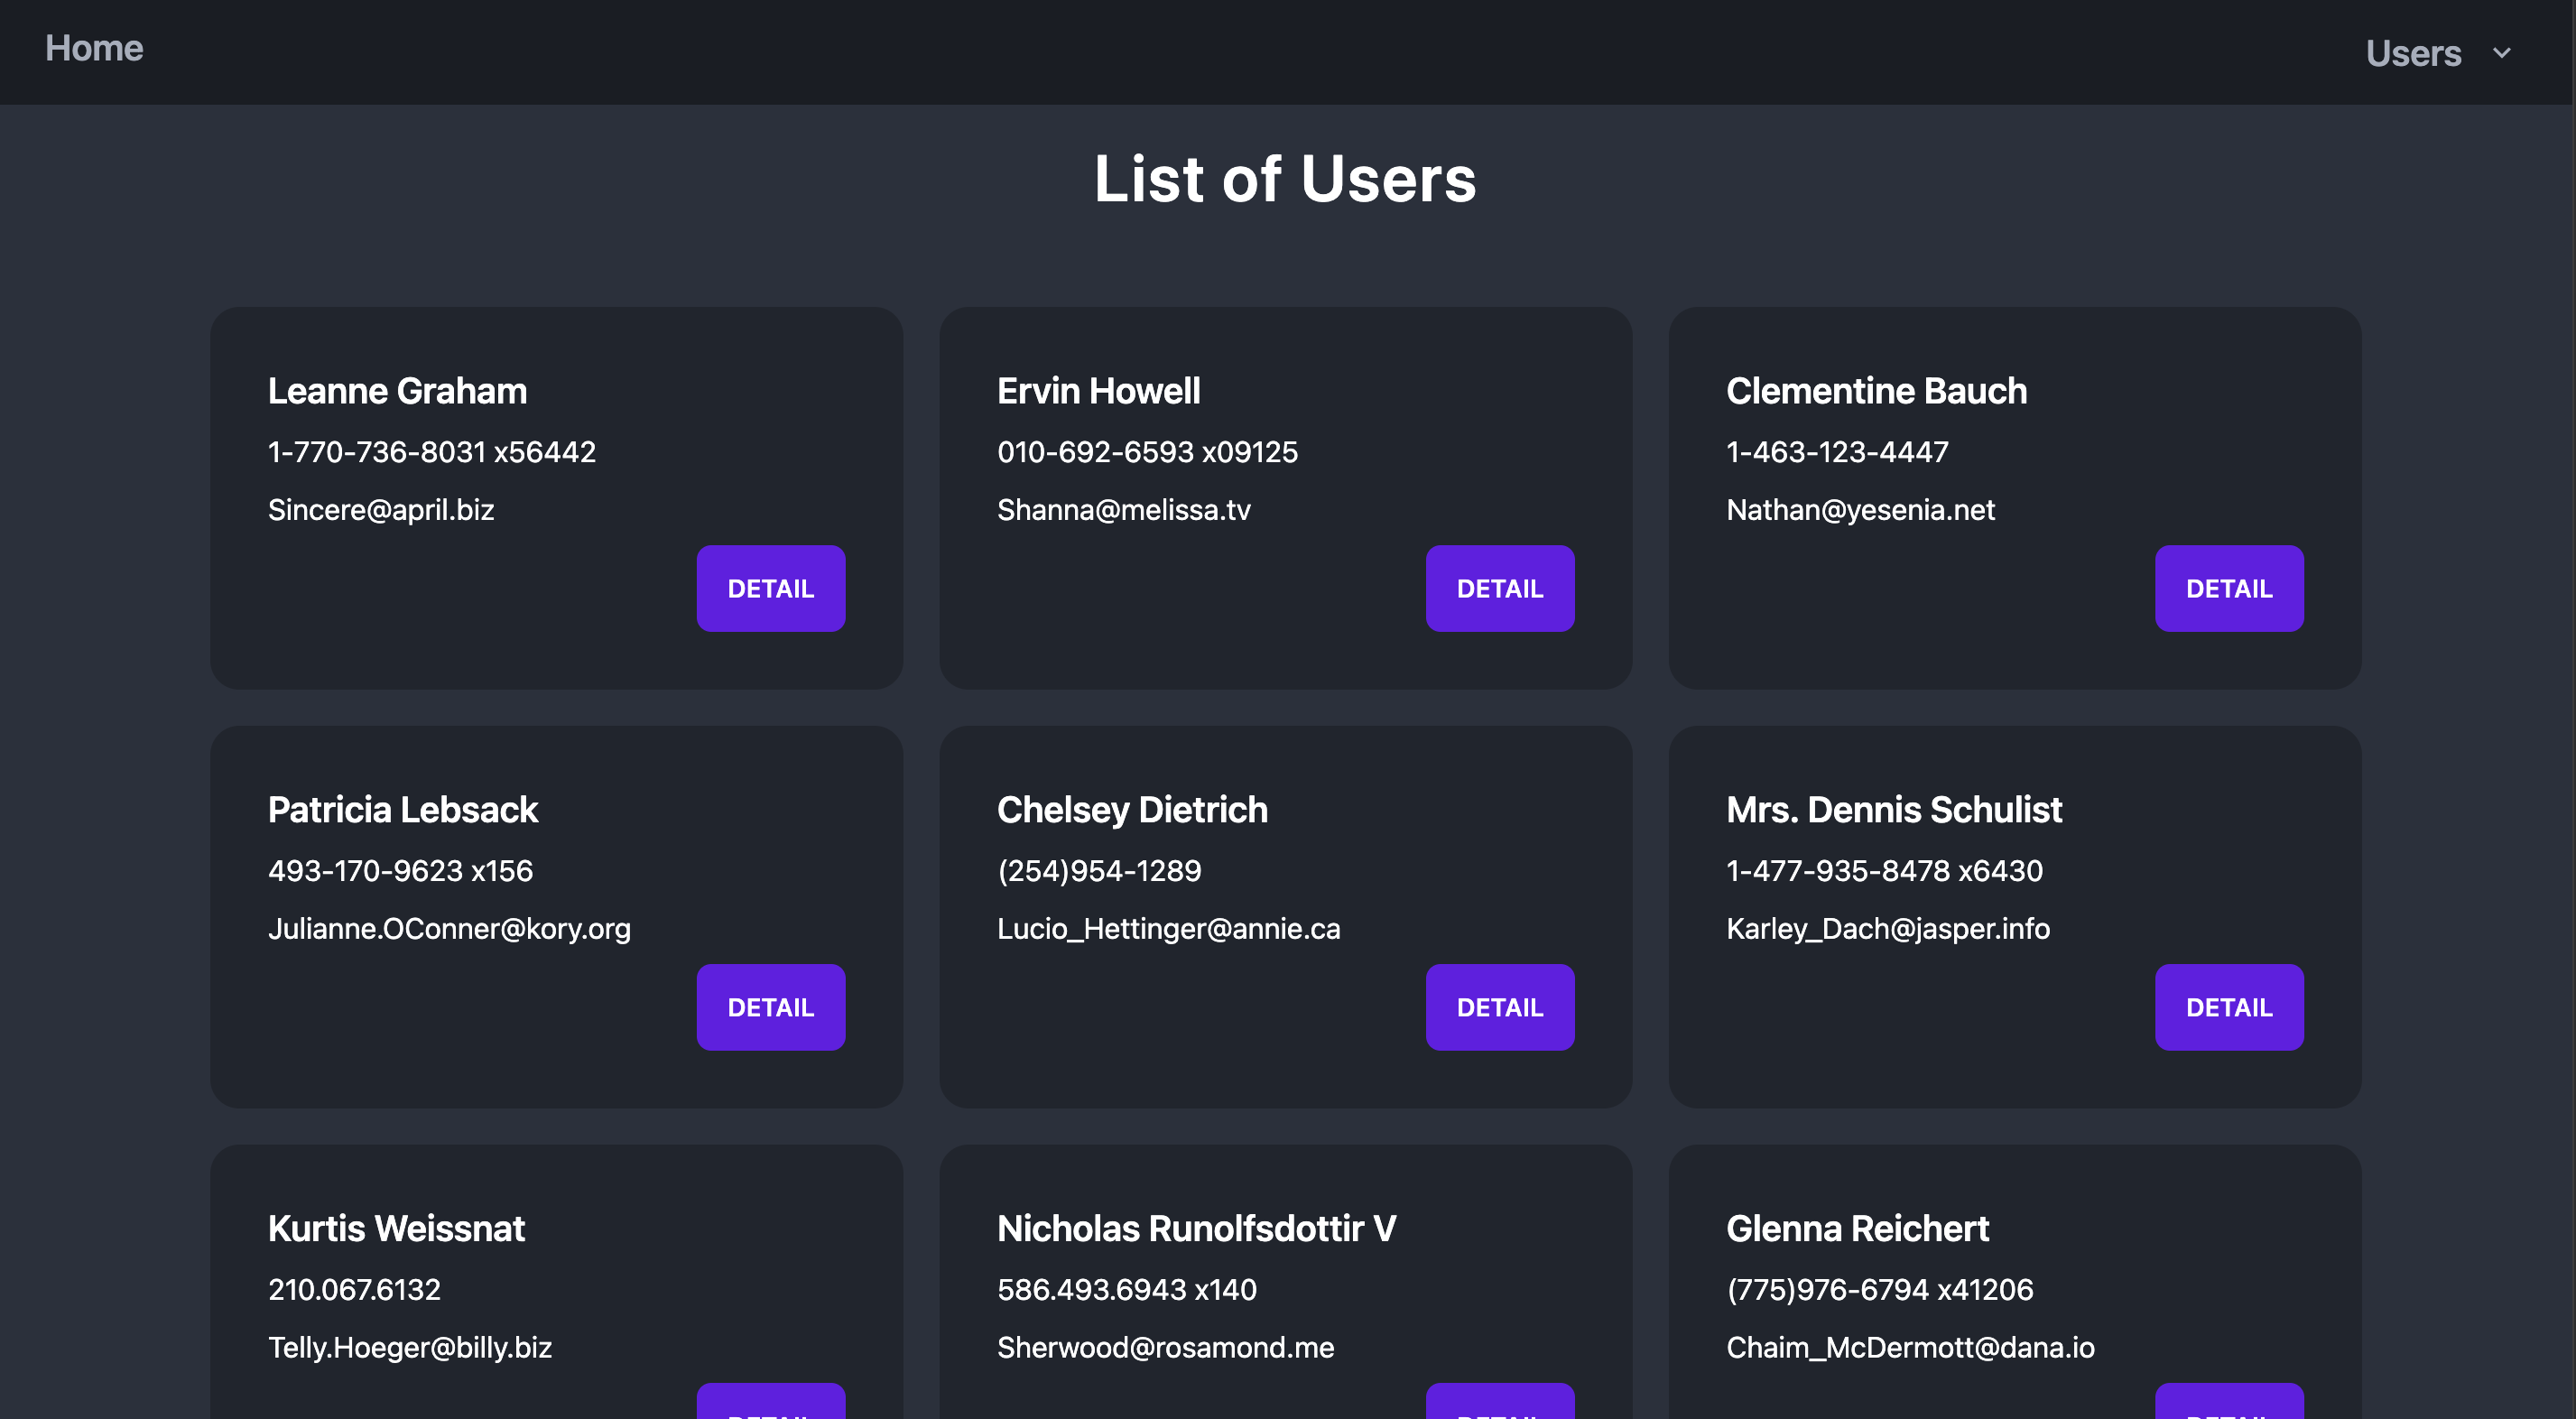
Task: Click email Nathan@yesenia.net
Action: pos(1860,510)
